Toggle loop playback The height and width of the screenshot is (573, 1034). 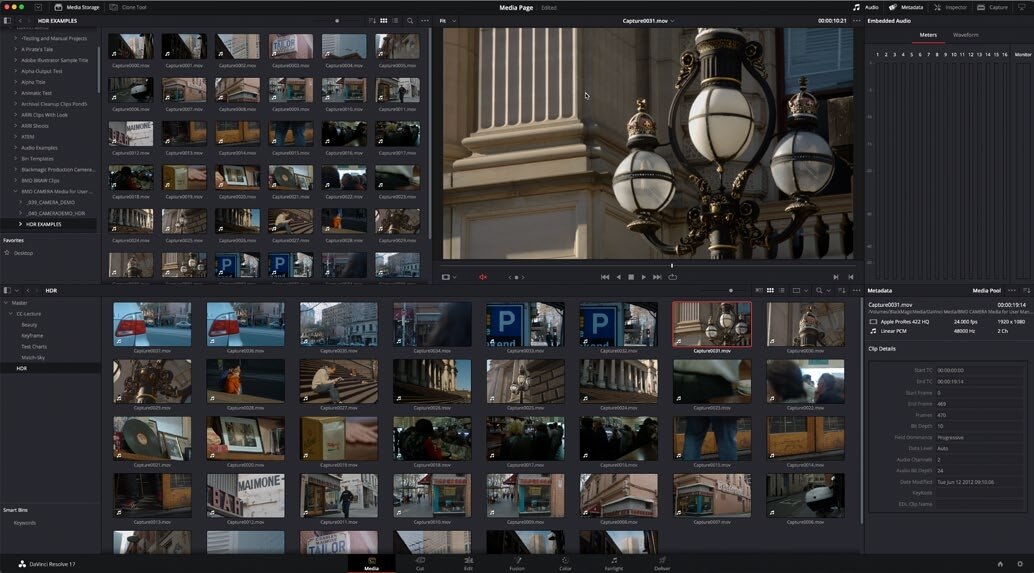pos(673,278)
